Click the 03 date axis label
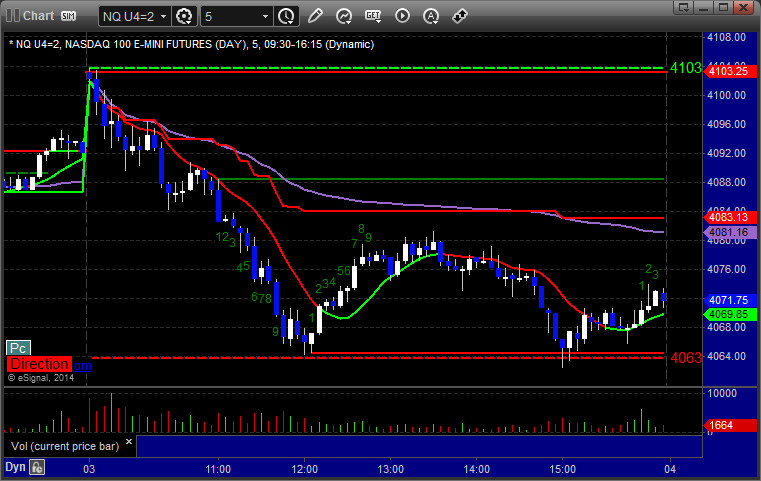Screen dimensions: 761x481 click(89, 469)
